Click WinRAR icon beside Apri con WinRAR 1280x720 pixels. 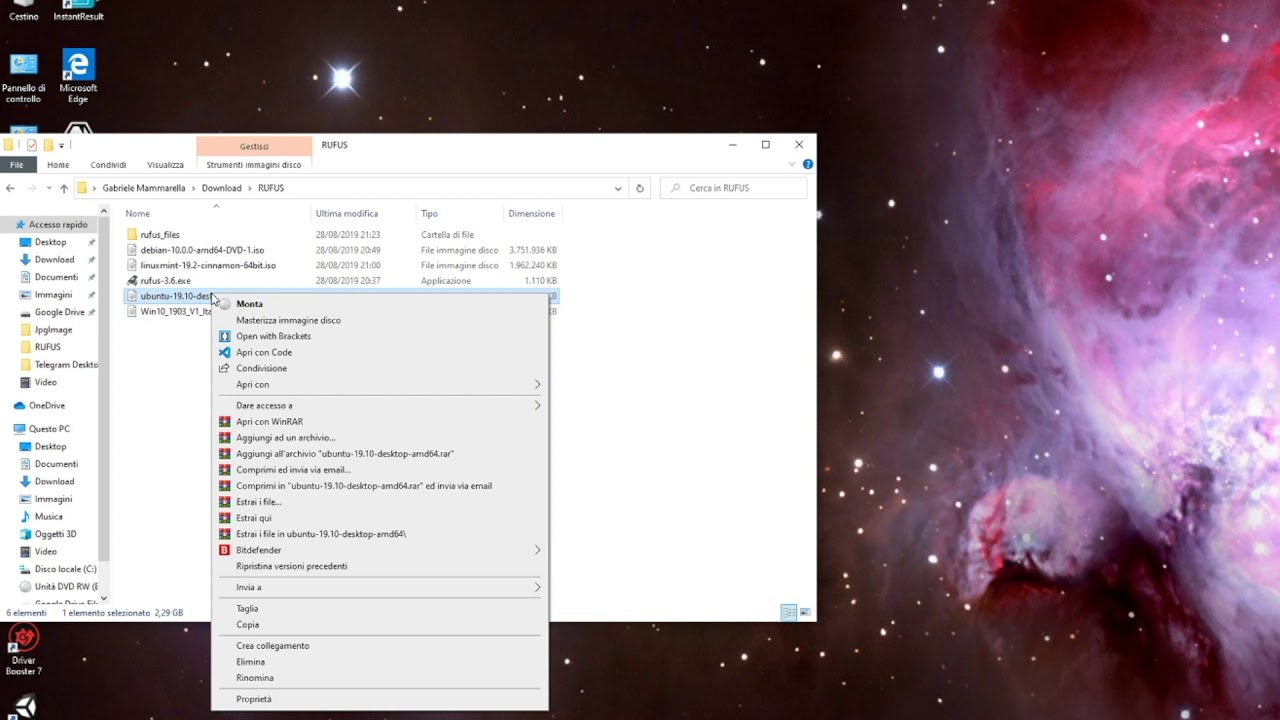(224, 422)
